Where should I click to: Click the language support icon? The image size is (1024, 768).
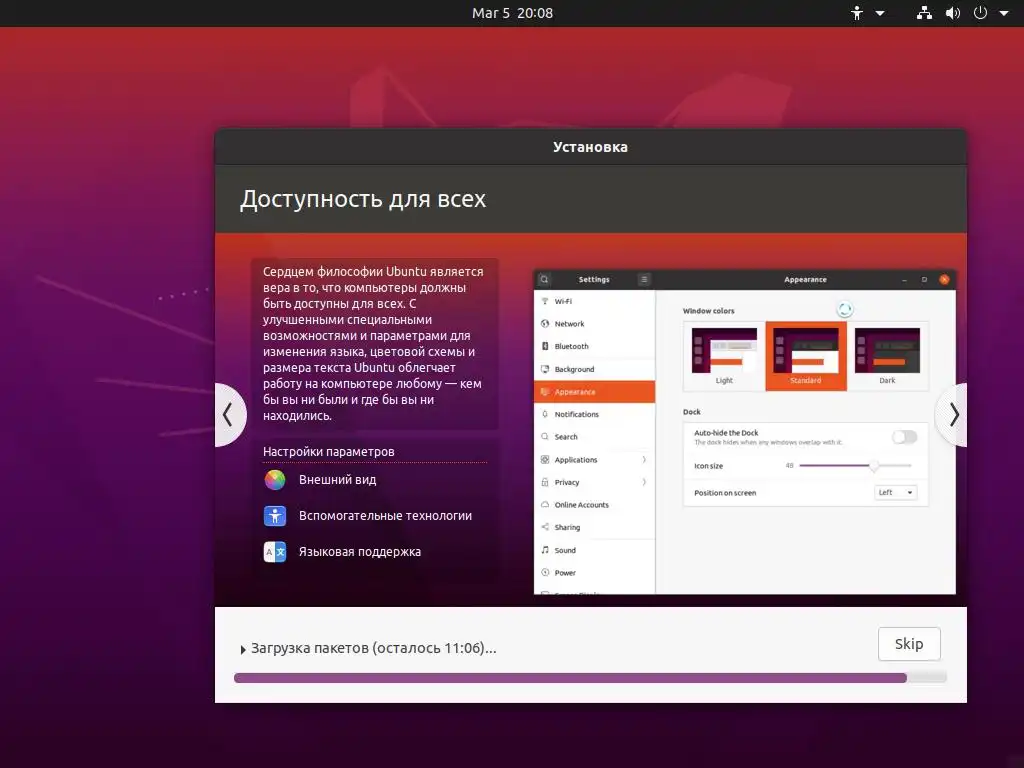[275, 552]
